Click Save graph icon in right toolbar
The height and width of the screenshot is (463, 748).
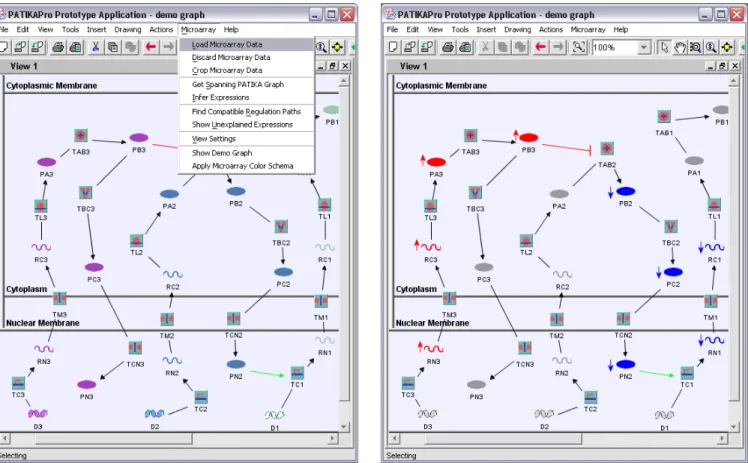click(x=427, y=47)
